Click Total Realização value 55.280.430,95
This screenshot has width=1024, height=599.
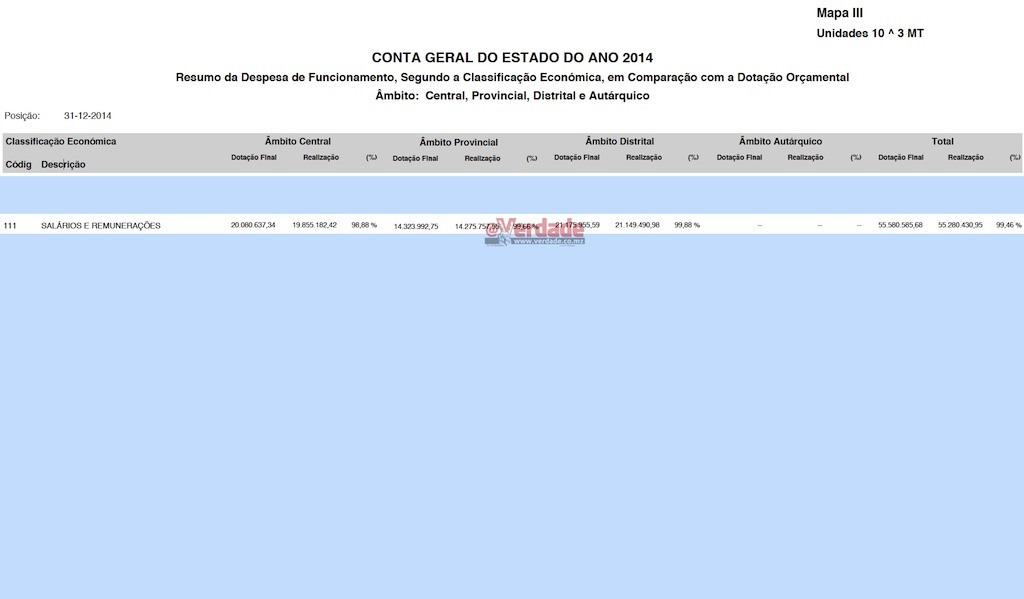click(x=960, y=226)
